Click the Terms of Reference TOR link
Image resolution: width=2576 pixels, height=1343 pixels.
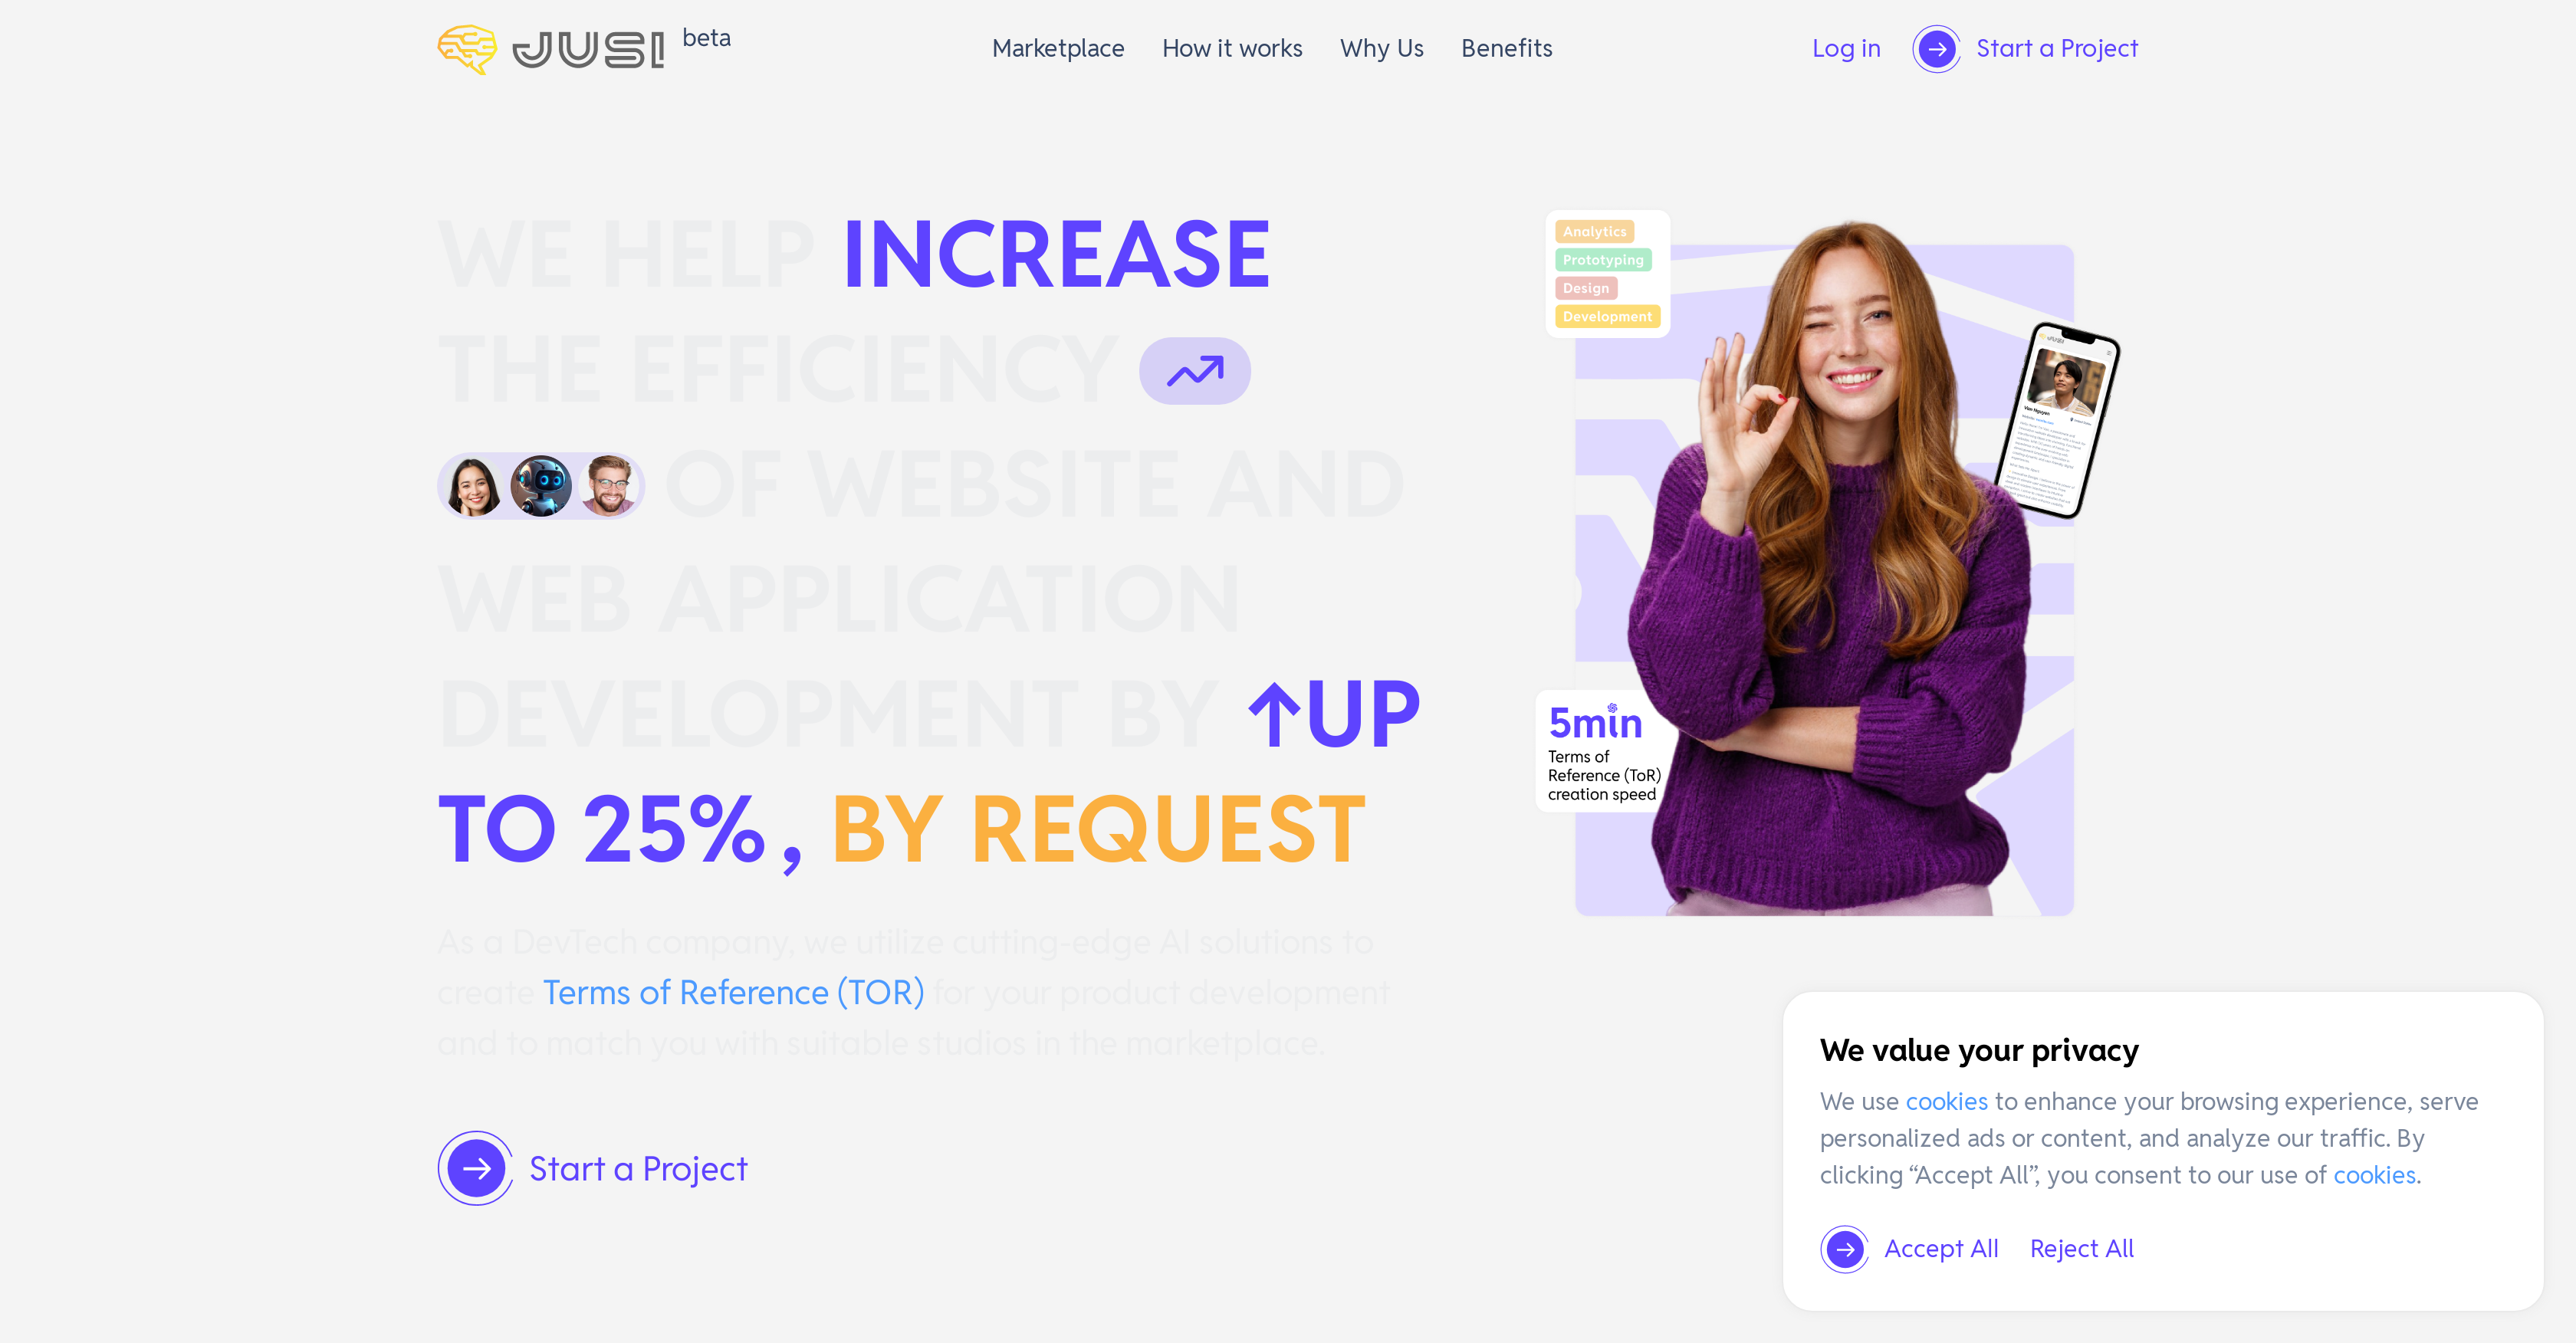pyautogui.click(x=733, y=989)
